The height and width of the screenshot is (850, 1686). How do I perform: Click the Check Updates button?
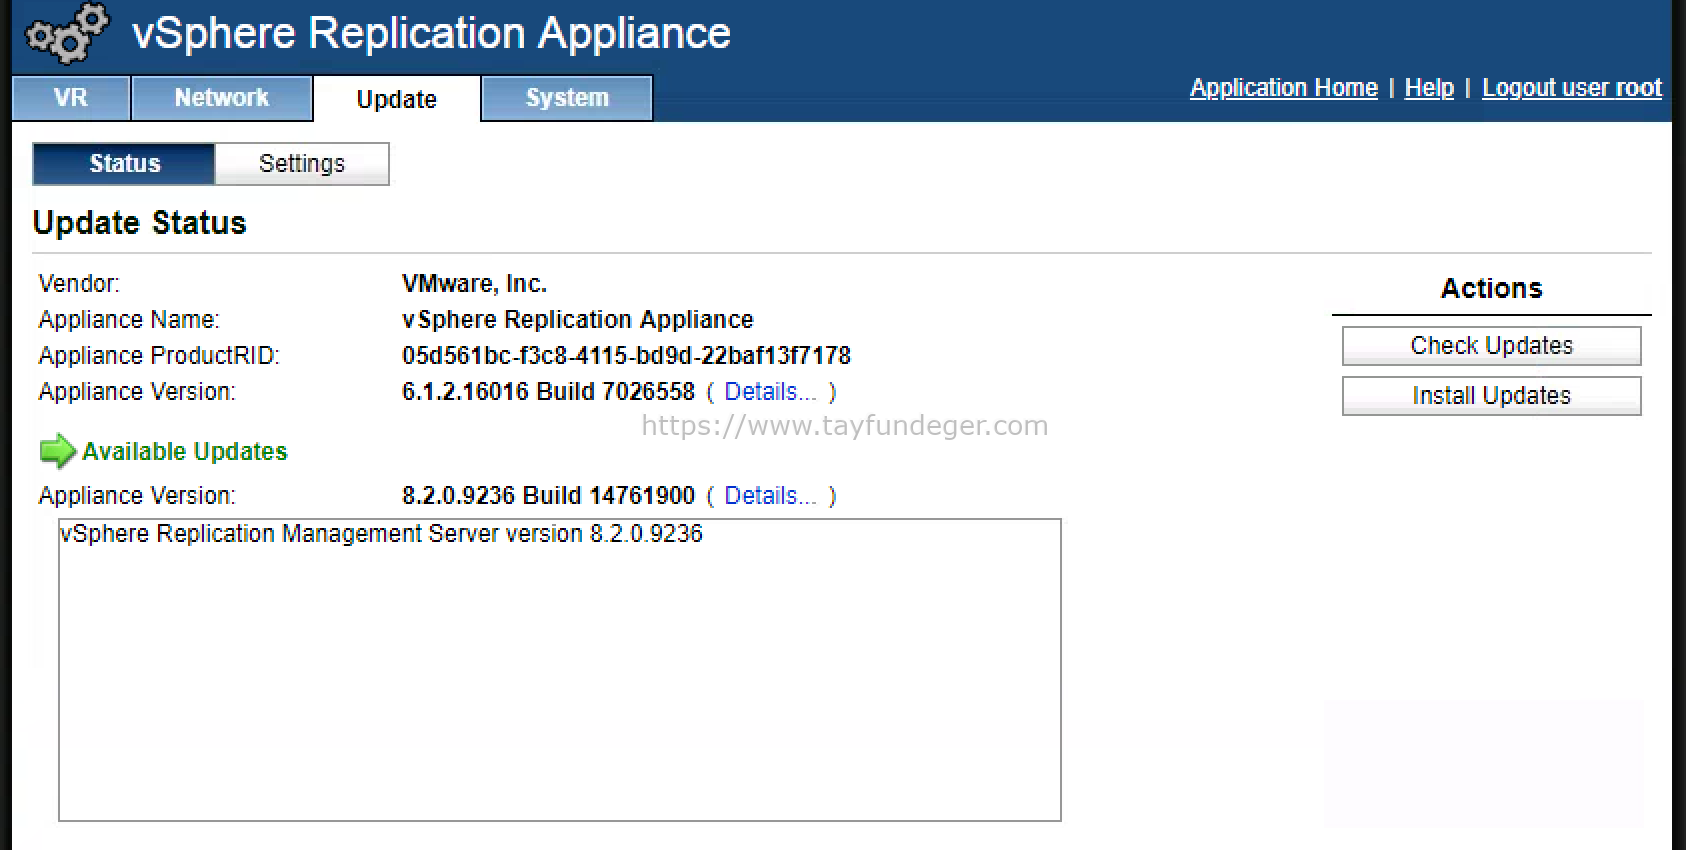pos(1491,346)
